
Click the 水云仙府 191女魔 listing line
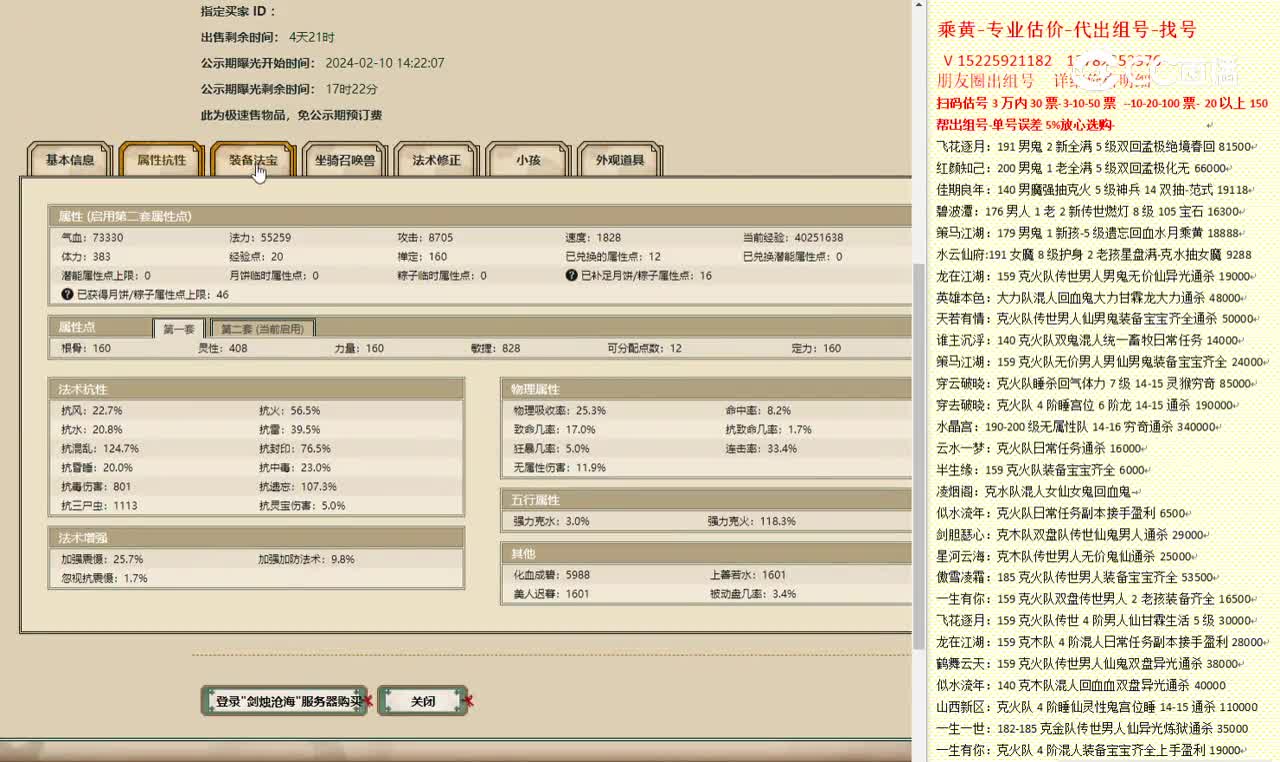(1094, 254)
